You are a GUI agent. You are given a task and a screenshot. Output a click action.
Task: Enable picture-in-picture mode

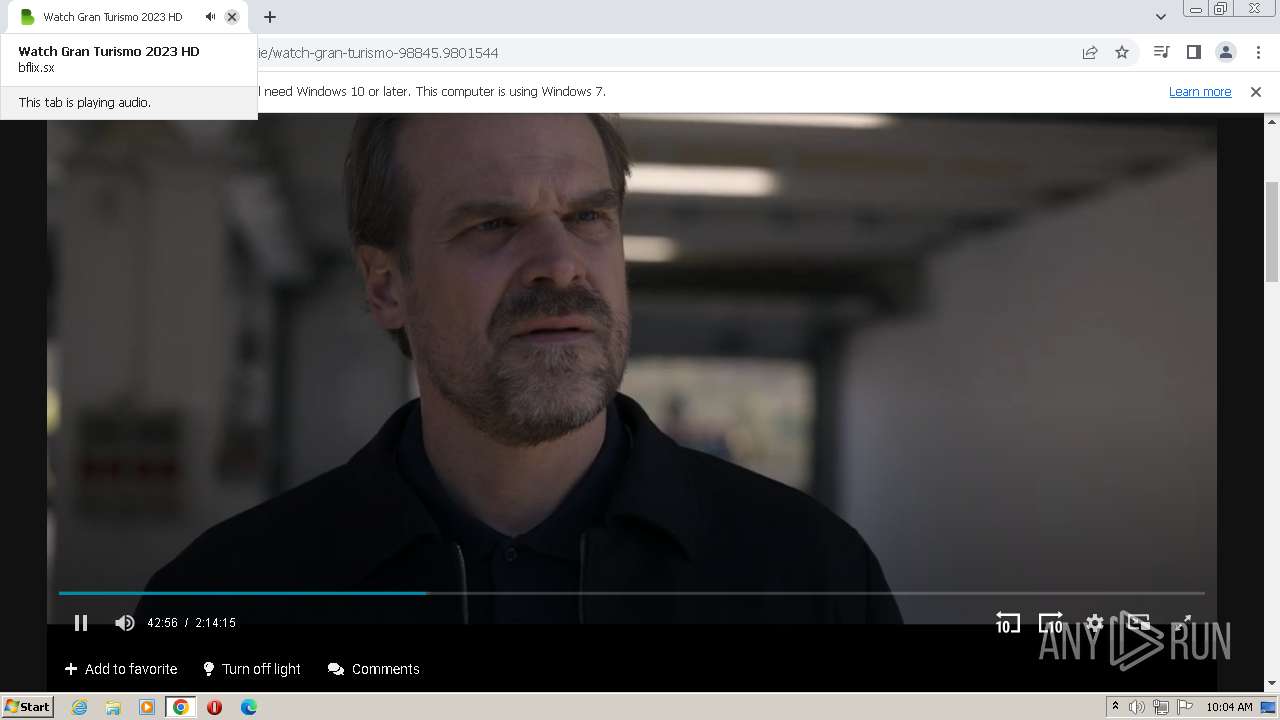[x=1139, y=622]
